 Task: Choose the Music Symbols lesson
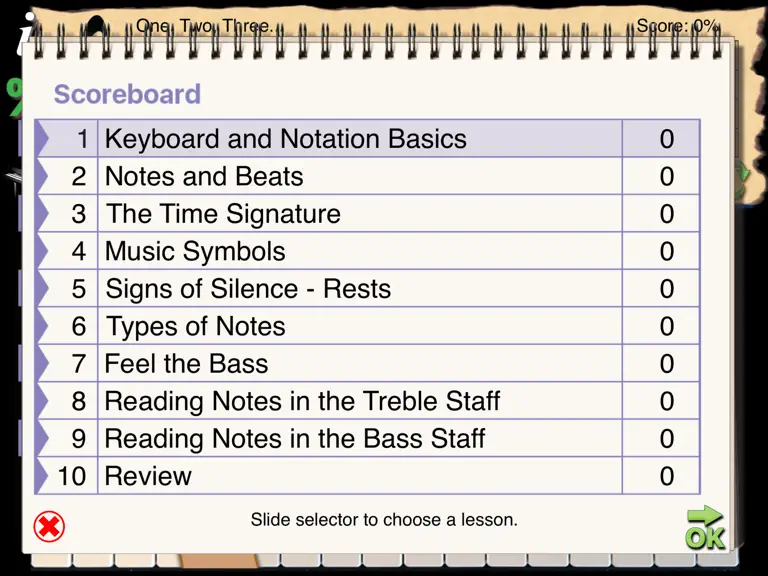[x=367, y=251]
